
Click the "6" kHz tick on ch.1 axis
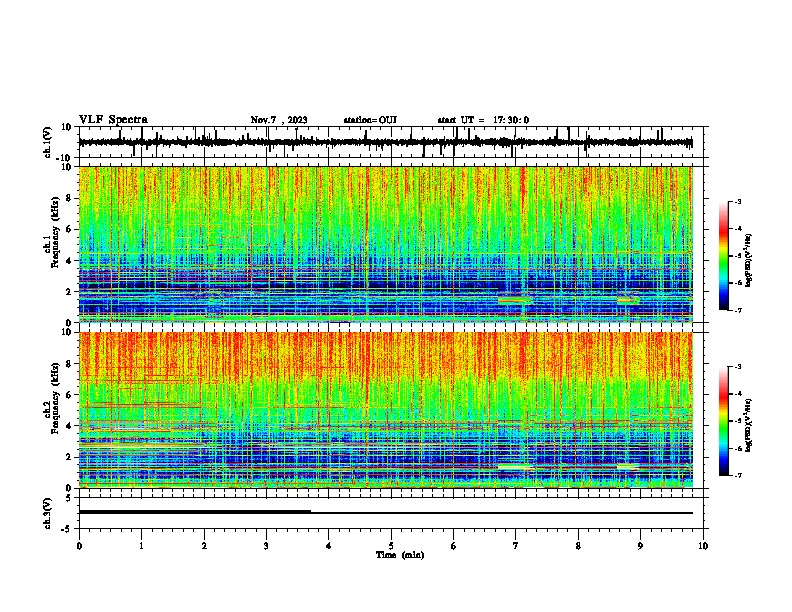click(x=69, y=229)
